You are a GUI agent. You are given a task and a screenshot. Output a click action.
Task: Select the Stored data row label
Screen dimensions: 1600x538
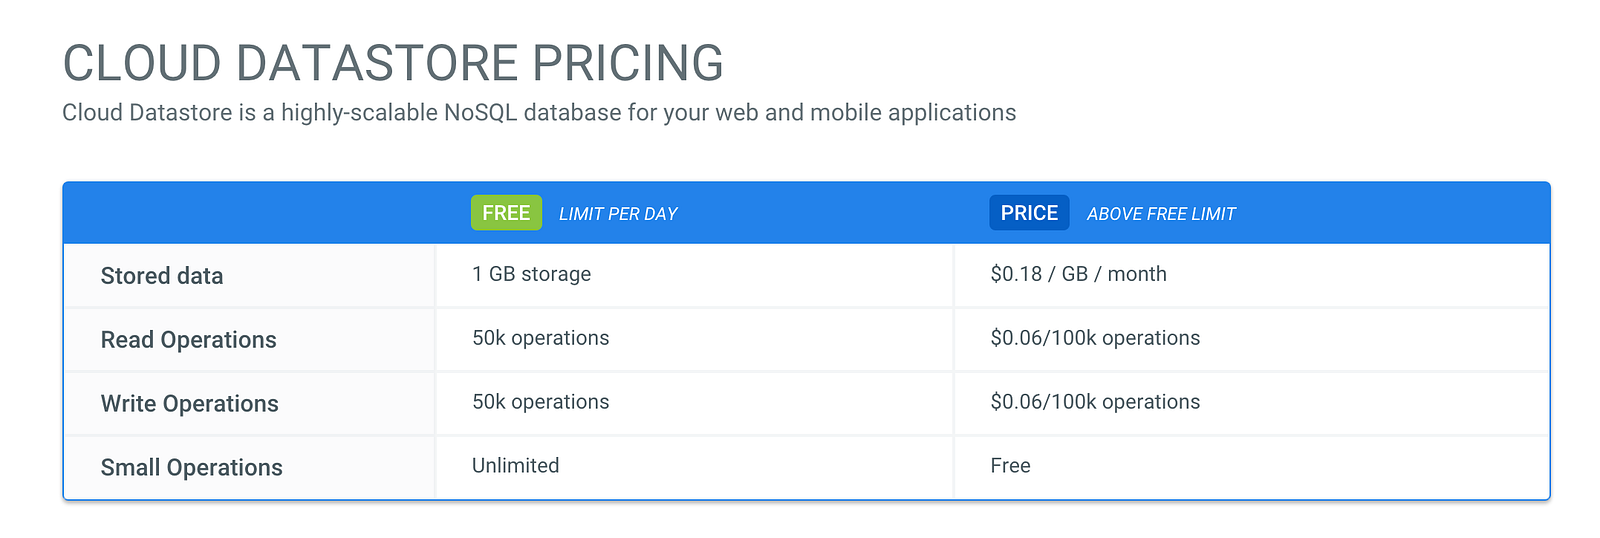[x=162, y=276]
